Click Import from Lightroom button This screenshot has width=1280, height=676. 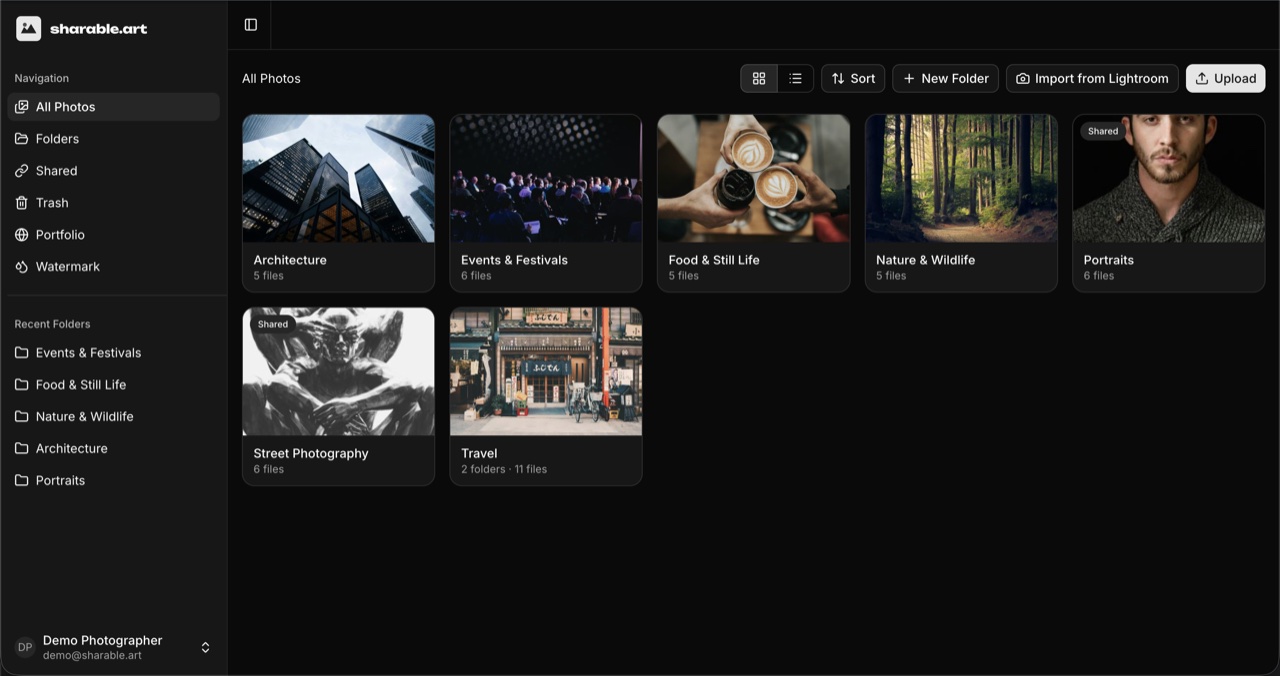click(1092, 78)
